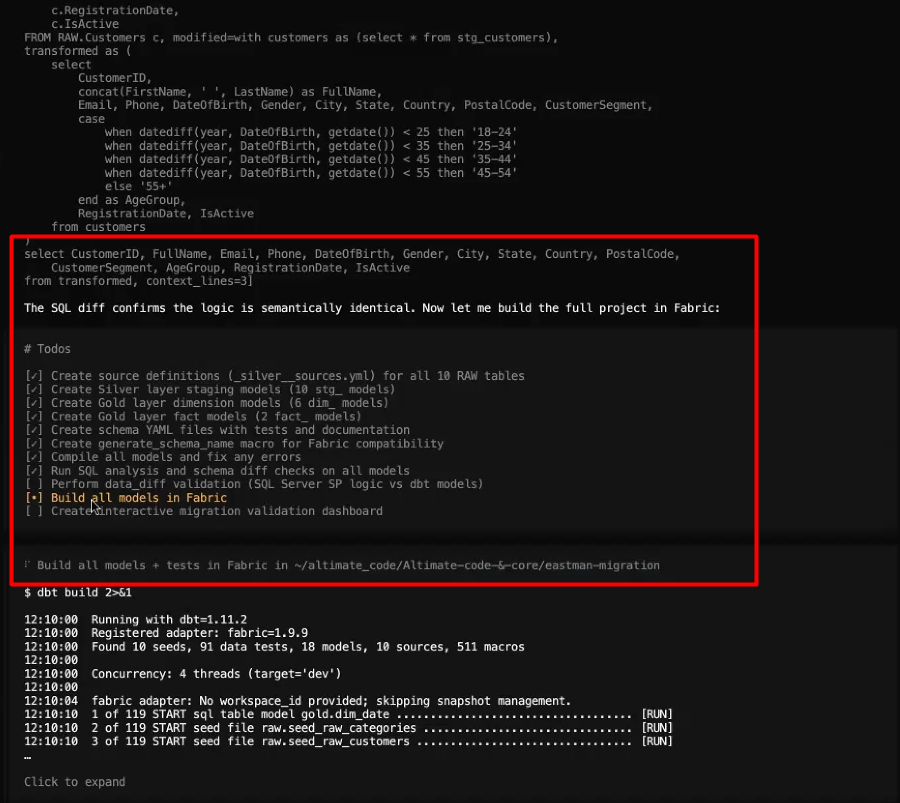The height and width of the screenshot is (803, 900).
Task: Click 'CustomerSegment, AgeGroup, RegistrationDate, IsActive' line
Action: click(x=230, y=268)
